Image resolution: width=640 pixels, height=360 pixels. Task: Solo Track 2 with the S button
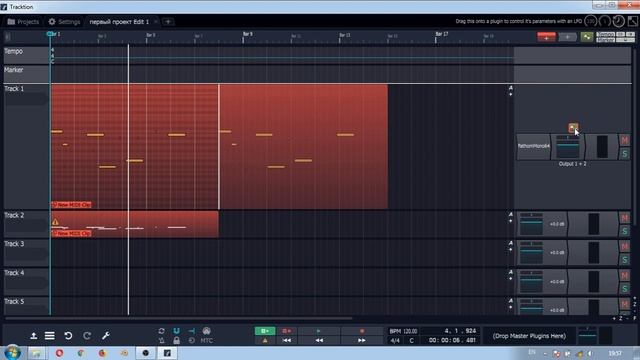[x=624, y=231]
